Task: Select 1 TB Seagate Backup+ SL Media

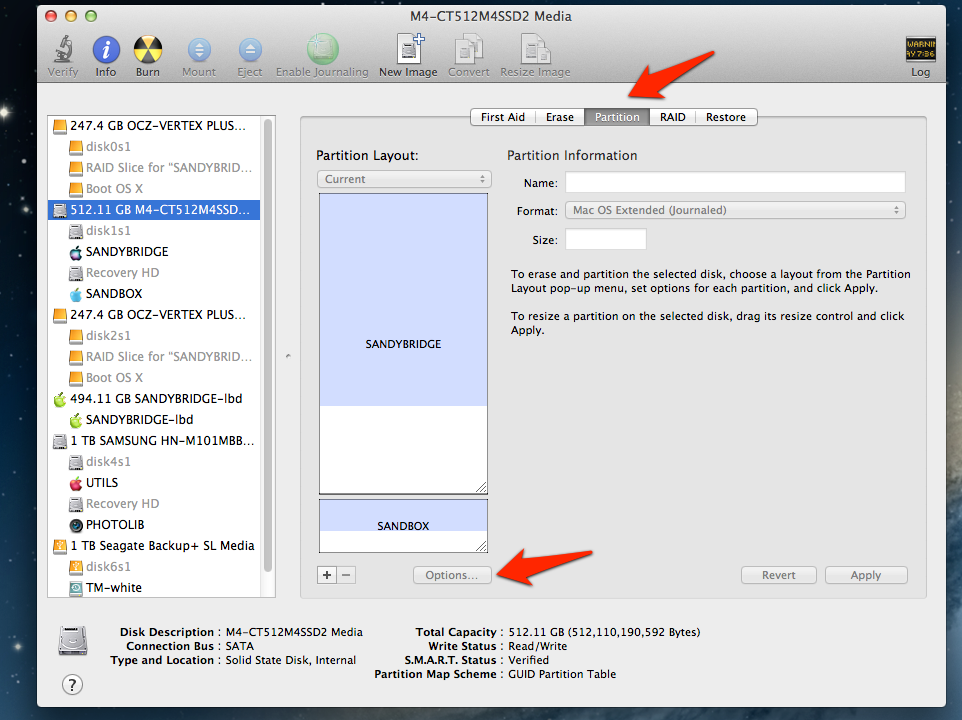Action: (153, 546)
